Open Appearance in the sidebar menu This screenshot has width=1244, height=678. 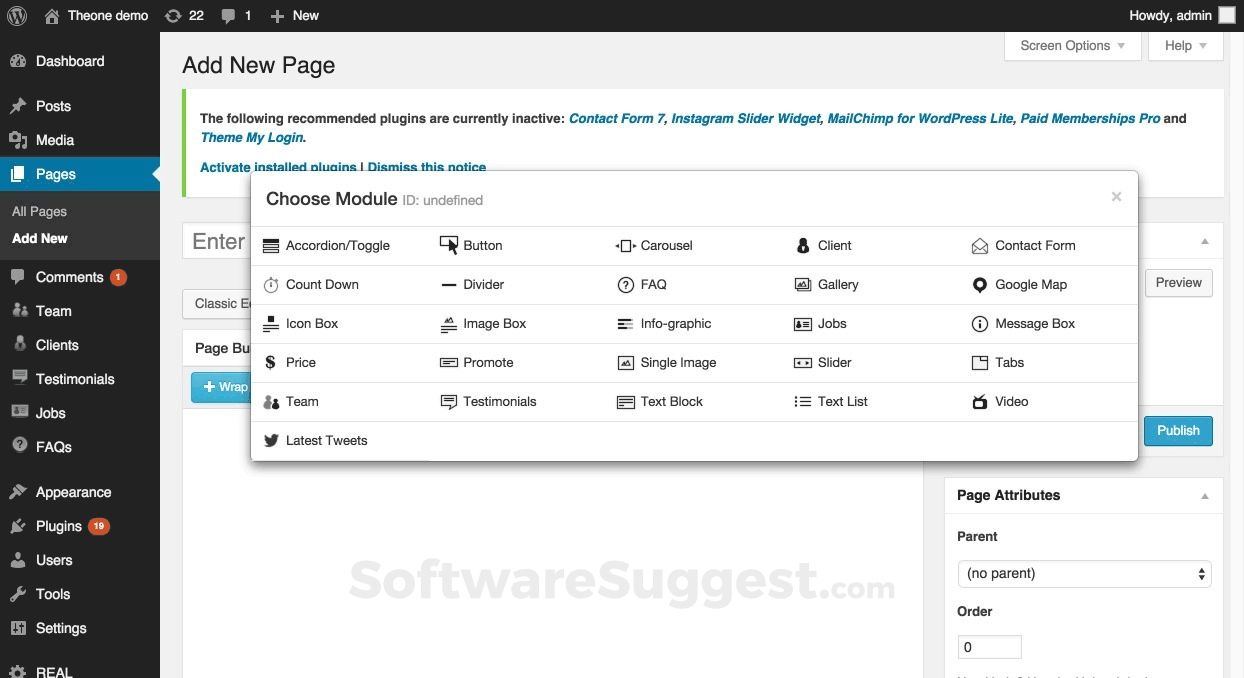pyautogui.click(x=73, y=492)
